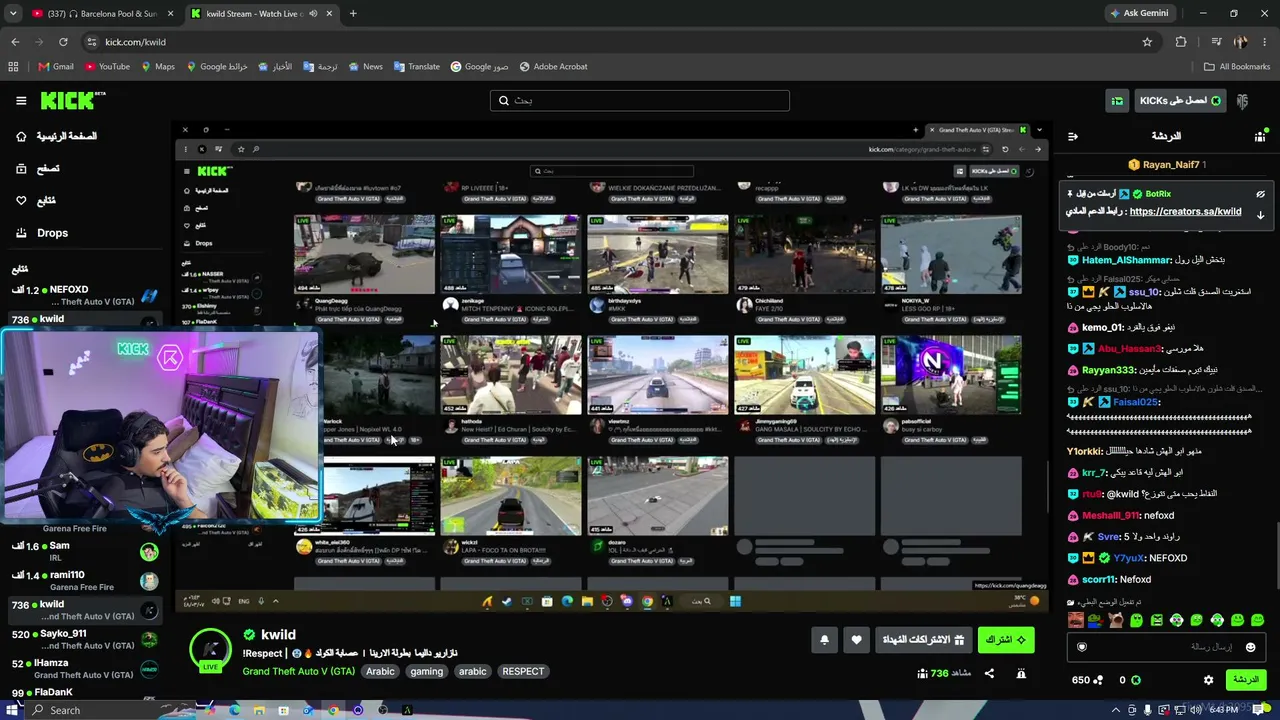Open the All Bookmarks folder
This screenshot has height=720, width=1280.
point(1237,67)
